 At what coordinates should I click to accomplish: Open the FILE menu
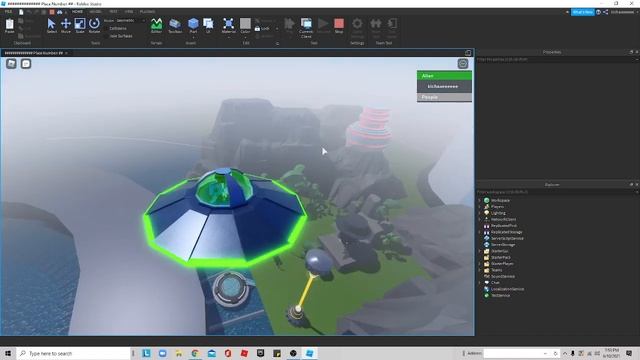pos(8,12)
